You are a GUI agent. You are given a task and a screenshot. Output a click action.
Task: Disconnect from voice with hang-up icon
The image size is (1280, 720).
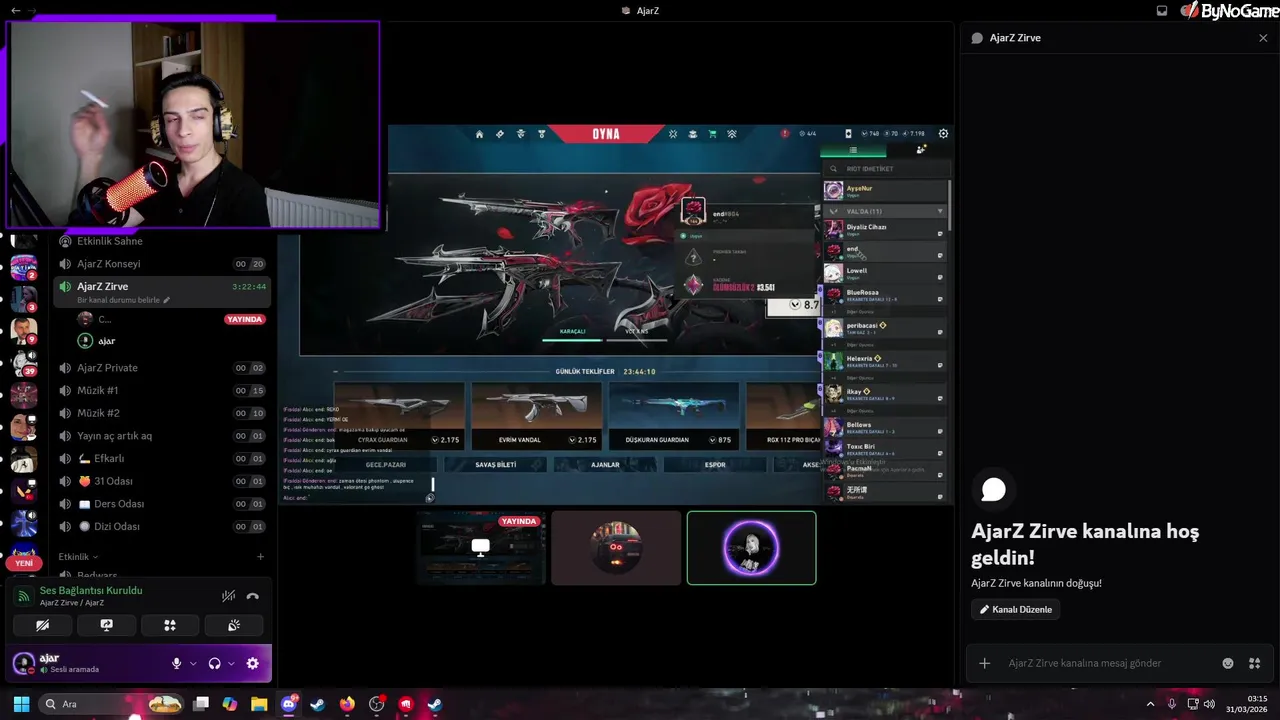[x=253, y=596]
